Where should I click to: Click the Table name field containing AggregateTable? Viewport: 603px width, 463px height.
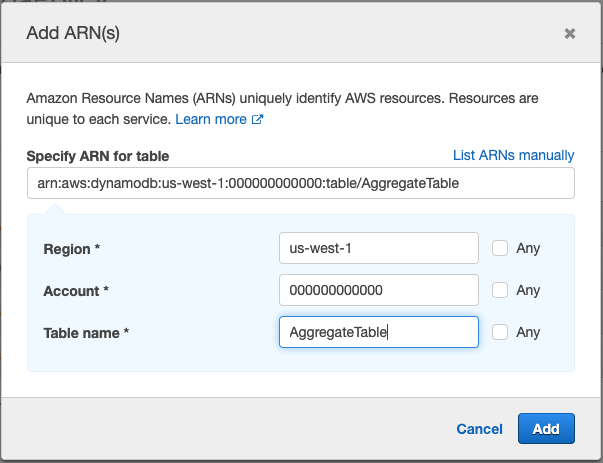pyautogui.click(x=379, y=332)
